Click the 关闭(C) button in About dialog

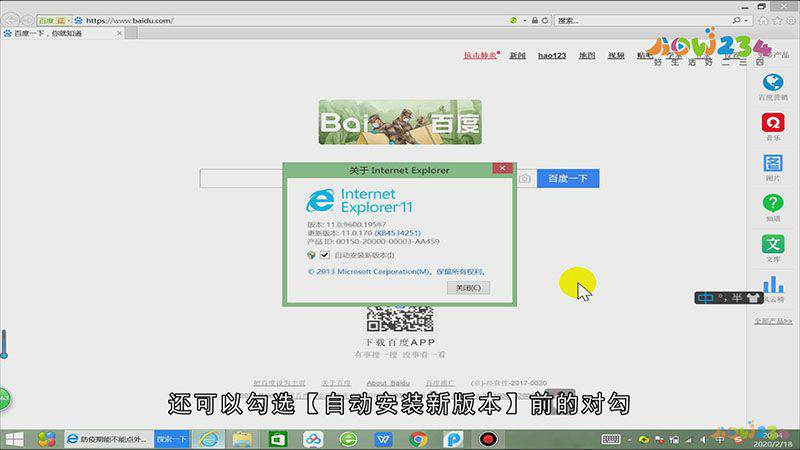pyautogui.click(x=468, y=288)
